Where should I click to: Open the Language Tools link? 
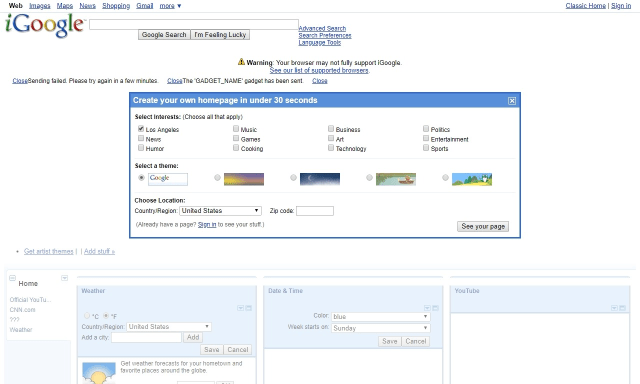coord(320,42)
